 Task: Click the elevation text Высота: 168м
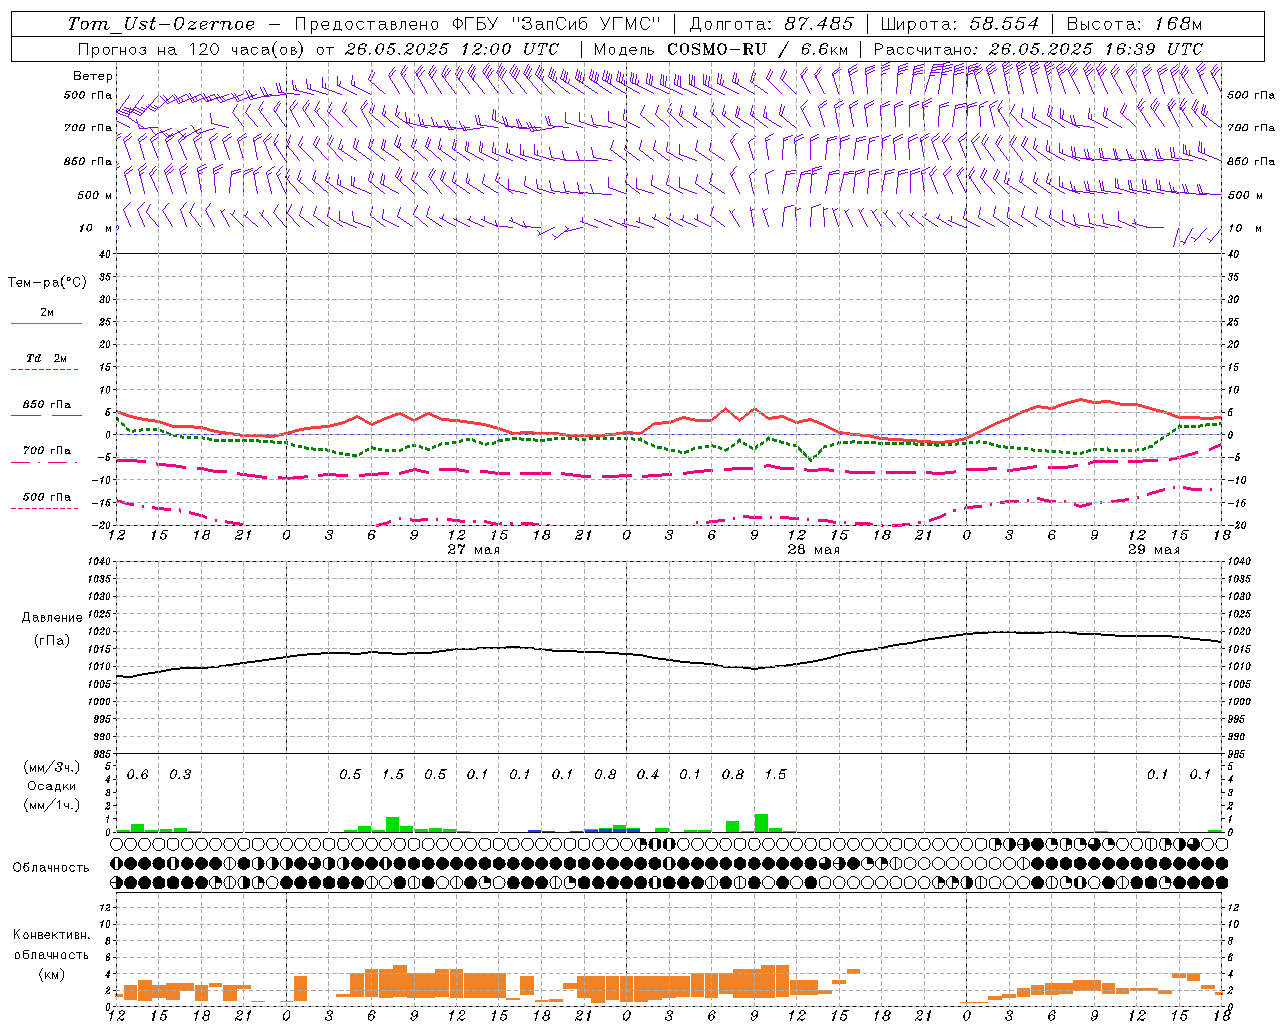point(1135,24)
